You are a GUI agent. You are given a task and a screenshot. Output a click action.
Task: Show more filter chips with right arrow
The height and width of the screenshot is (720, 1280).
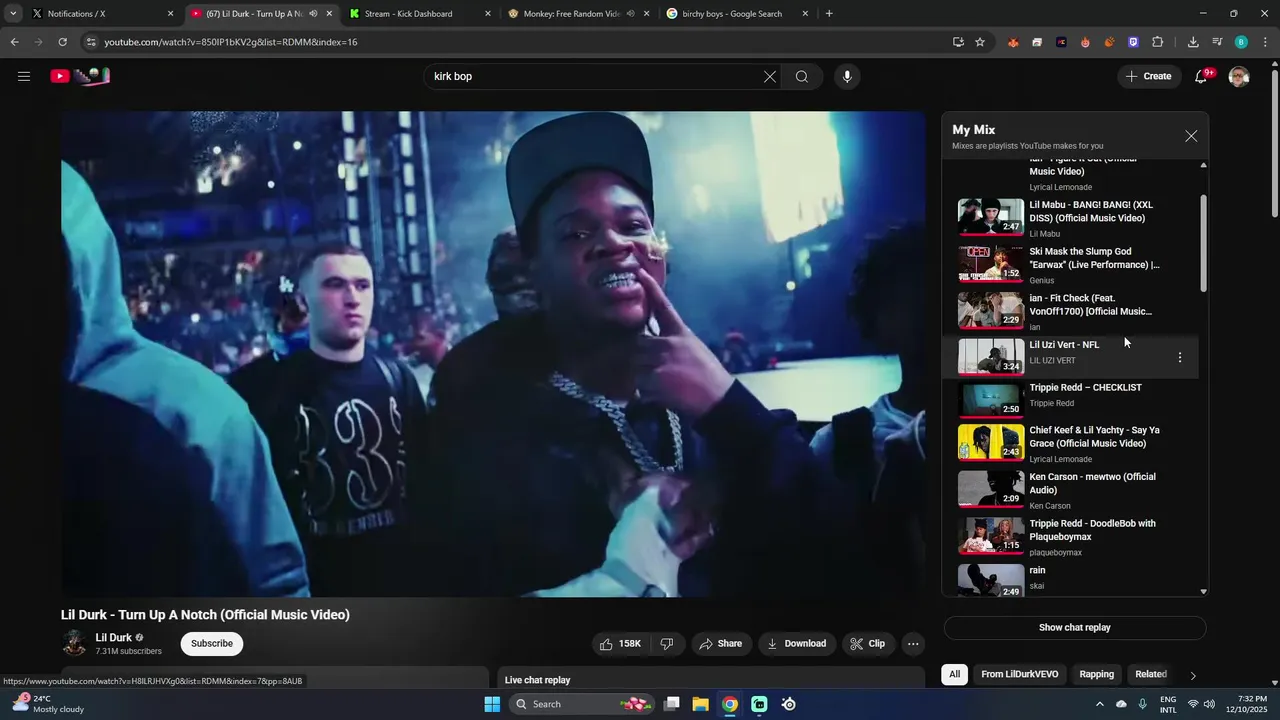tap(1193, 675)
